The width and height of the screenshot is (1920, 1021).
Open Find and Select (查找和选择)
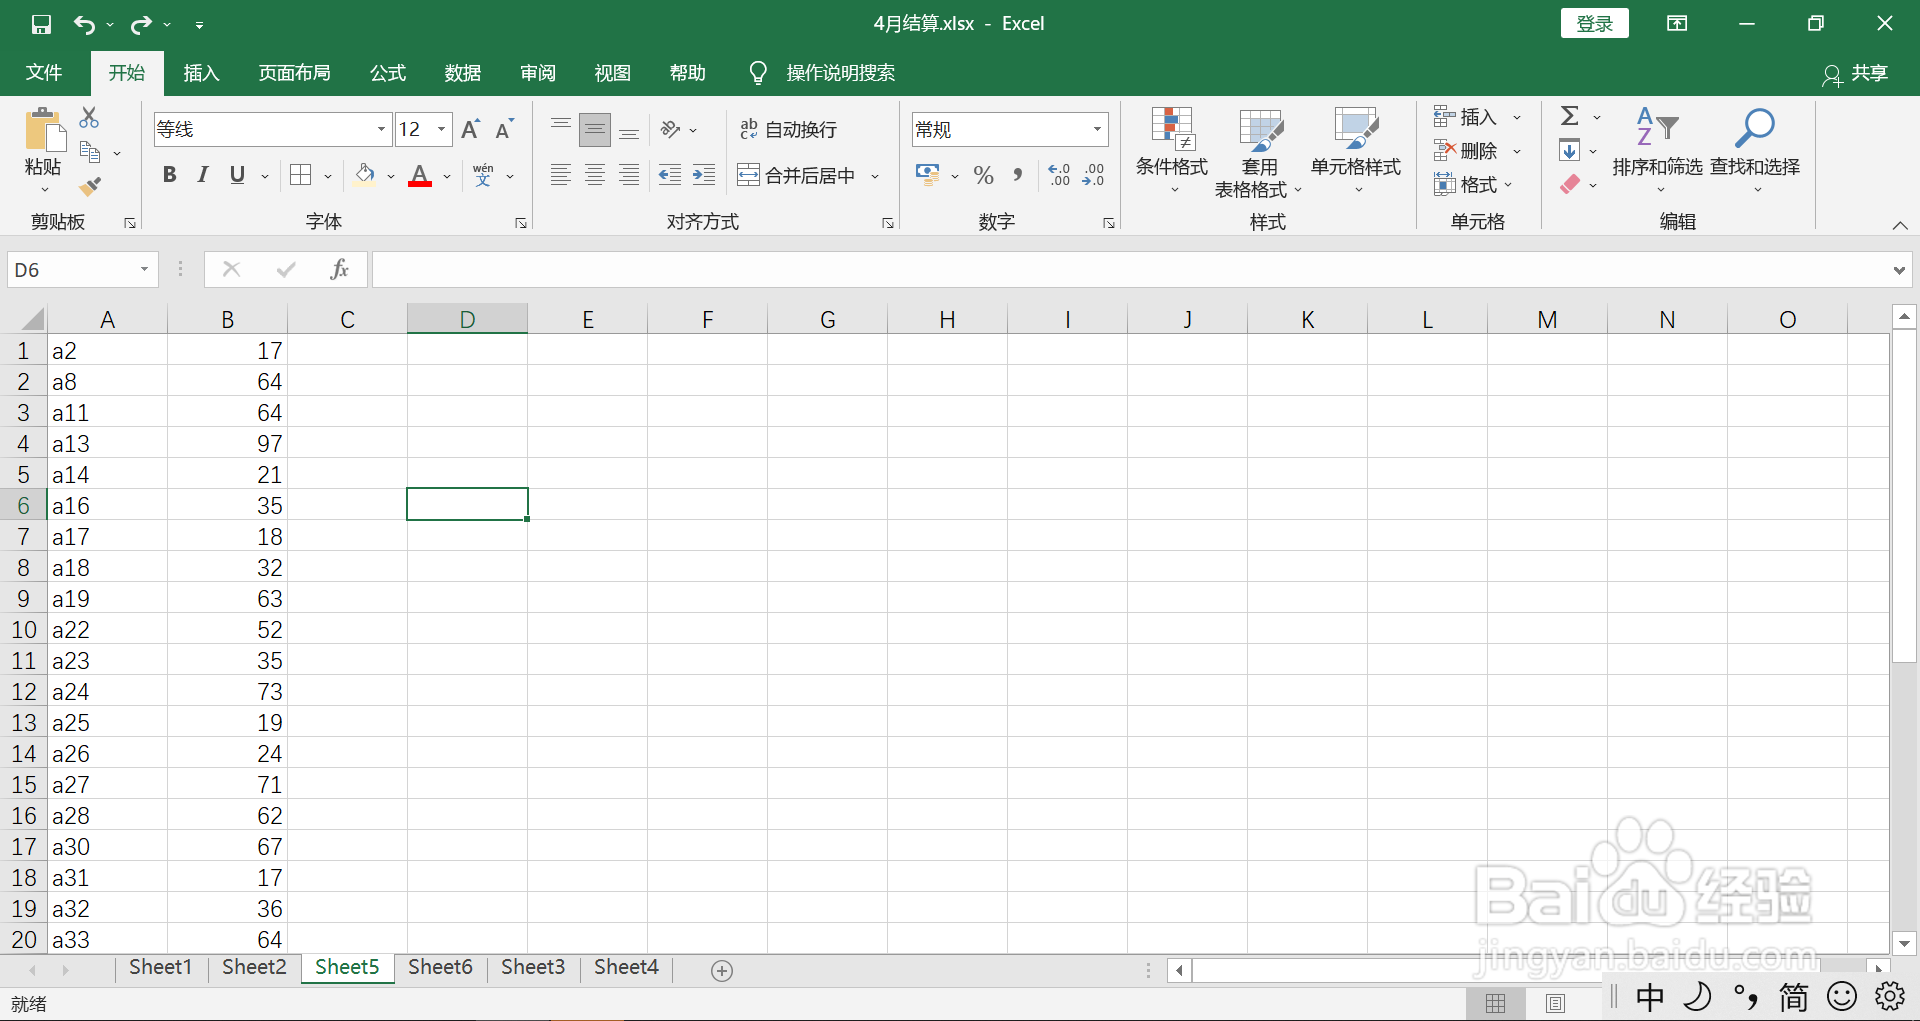coord(1755,150)
